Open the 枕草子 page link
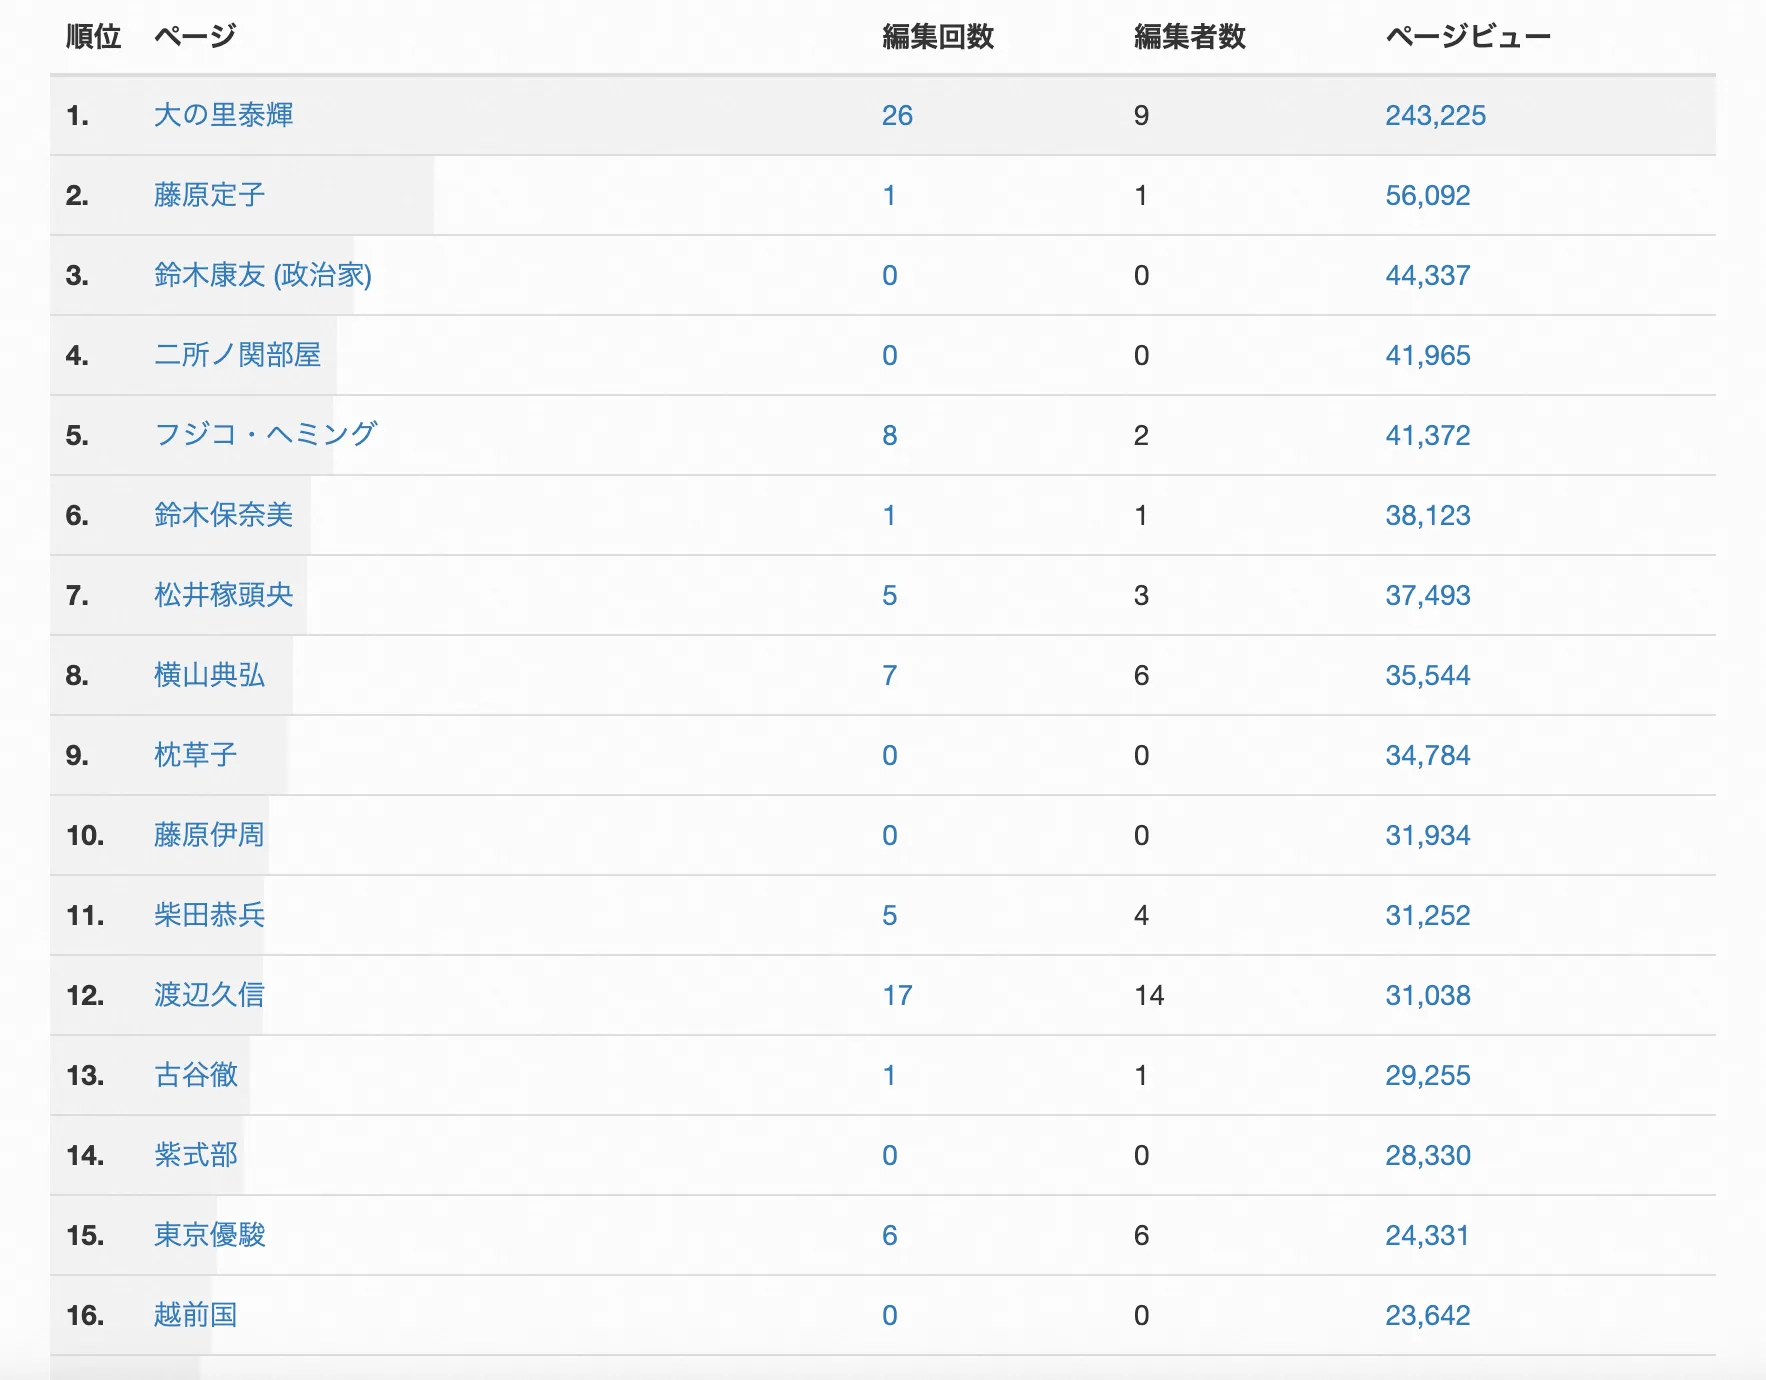 tap(195, 755)
